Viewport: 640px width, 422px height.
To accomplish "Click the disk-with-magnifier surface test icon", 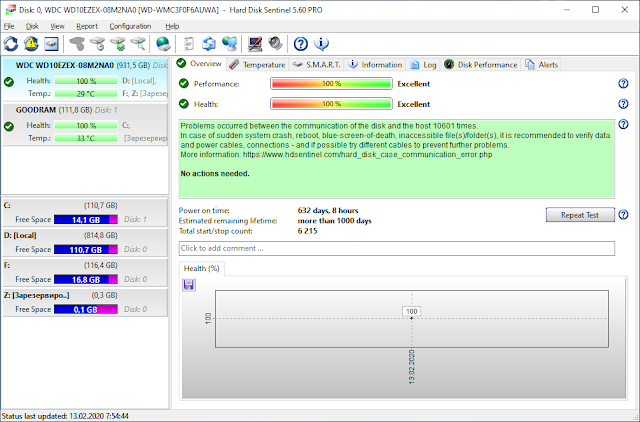I will [138, 44].
